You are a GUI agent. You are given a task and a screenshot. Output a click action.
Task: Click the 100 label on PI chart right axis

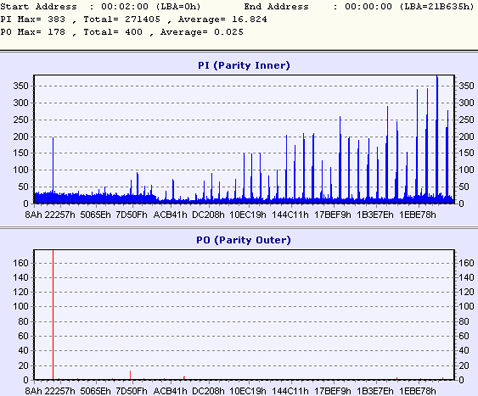coord(467,170)
